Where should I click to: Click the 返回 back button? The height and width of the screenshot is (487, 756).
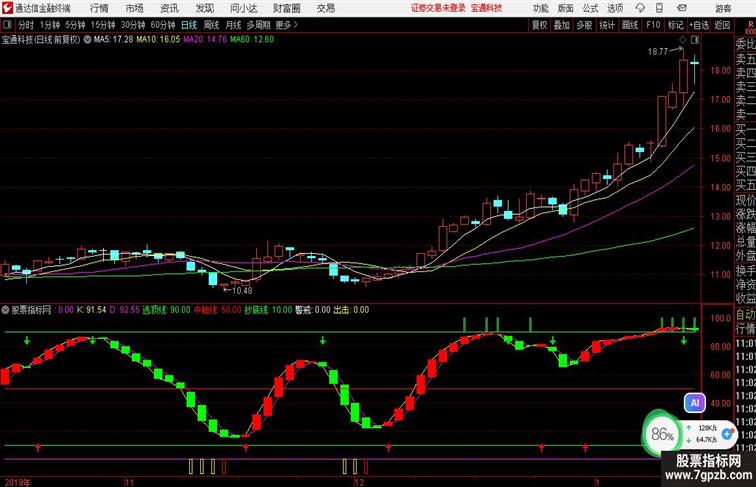click(722, 25)
